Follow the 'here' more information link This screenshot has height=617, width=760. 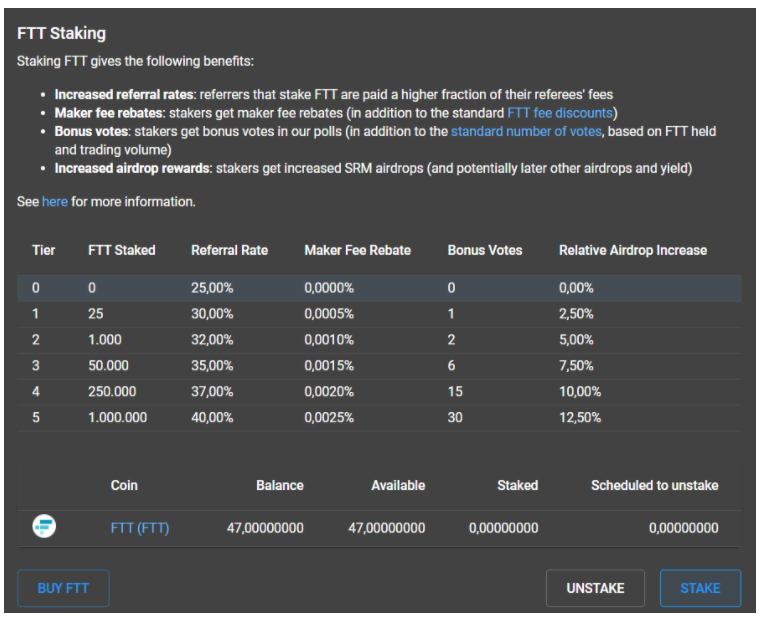[55, 201]
